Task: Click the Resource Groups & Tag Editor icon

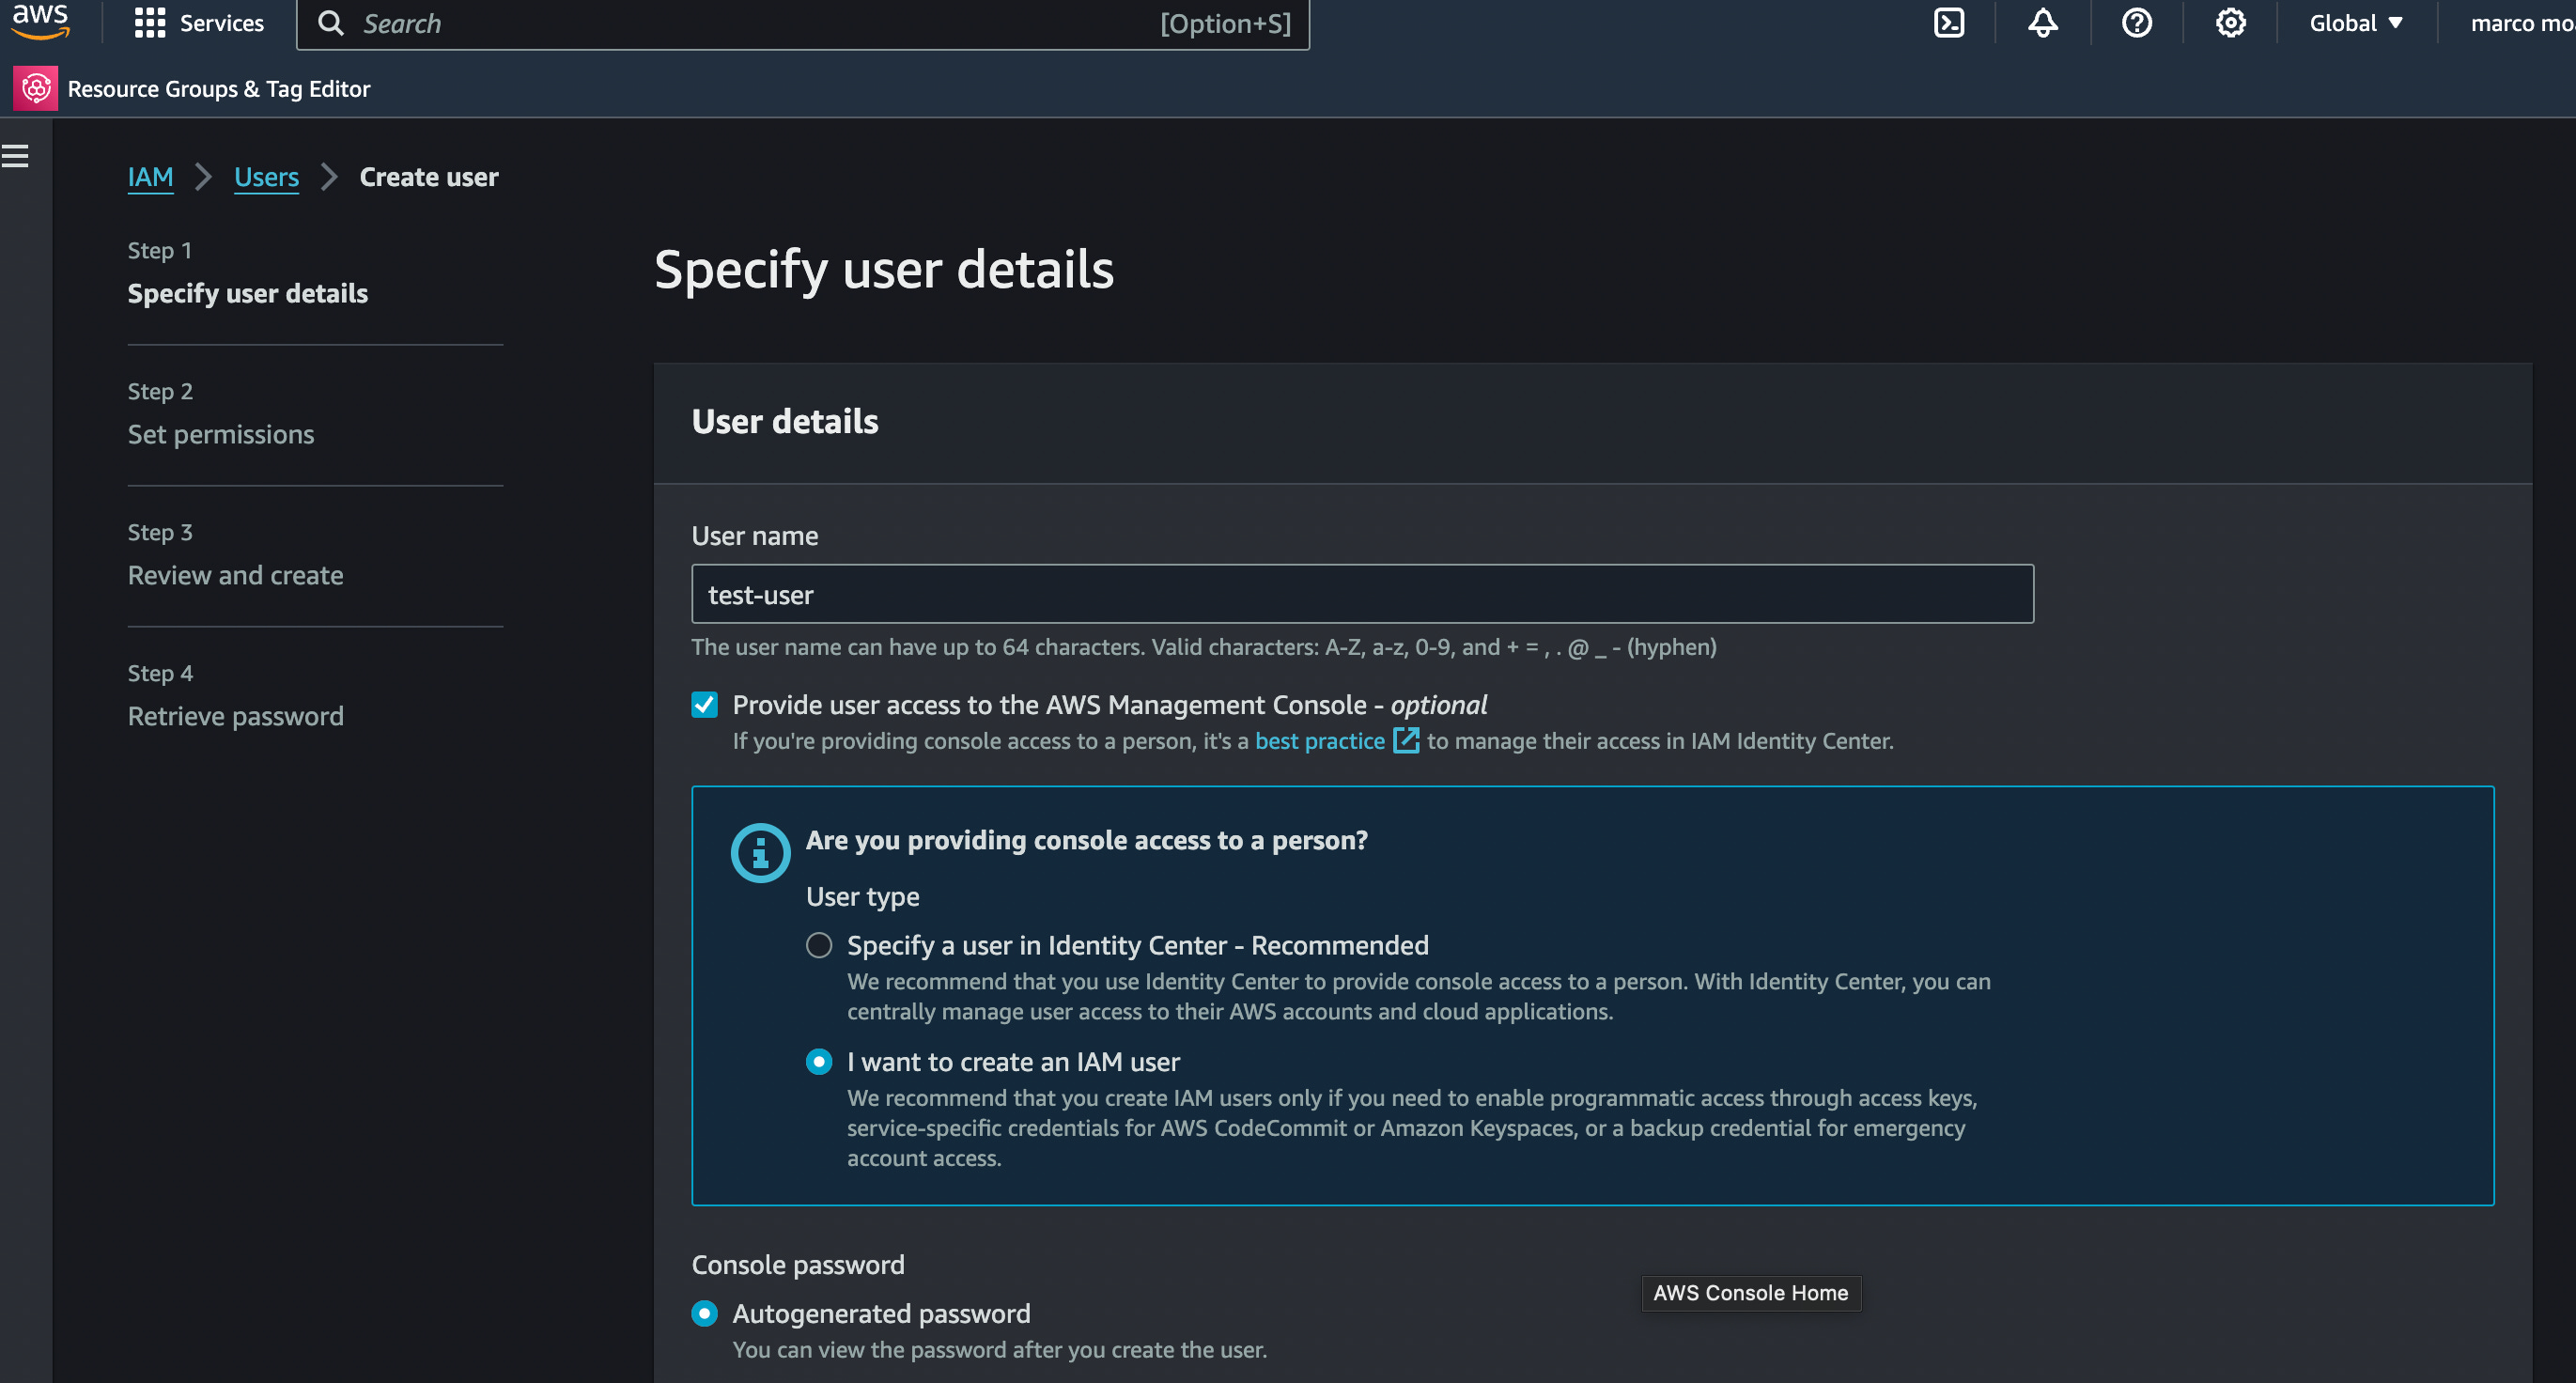Action: 35,89
